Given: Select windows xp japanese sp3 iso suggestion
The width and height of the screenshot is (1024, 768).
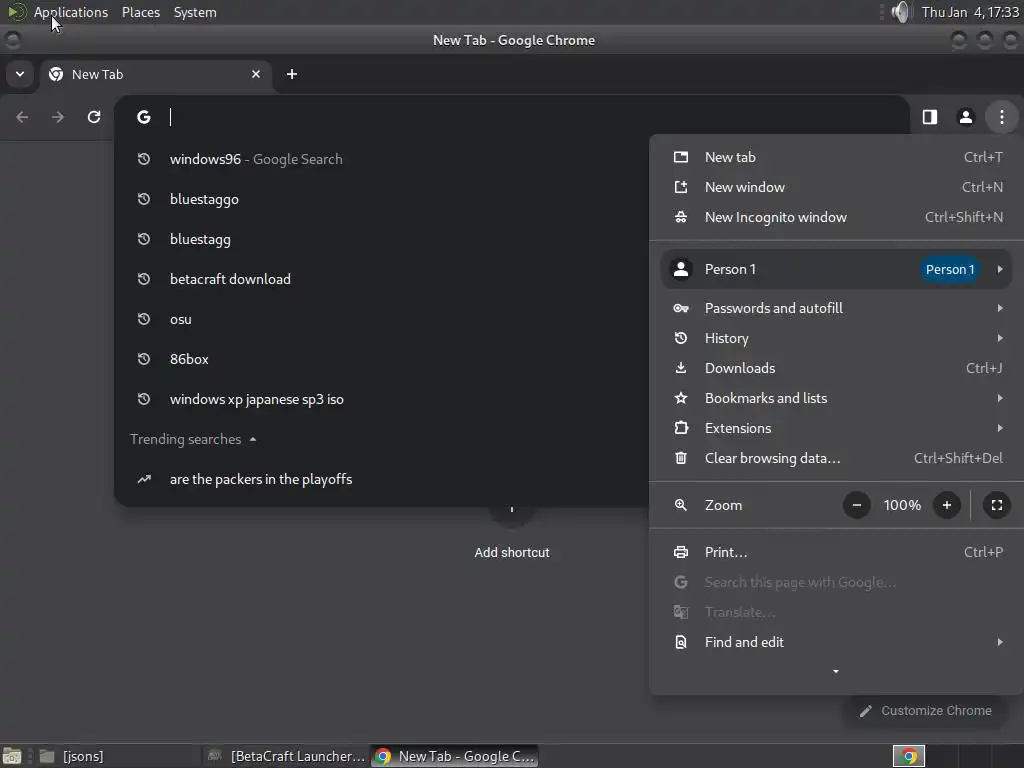Looking at the screenshot, I should (x=382, y=399).
